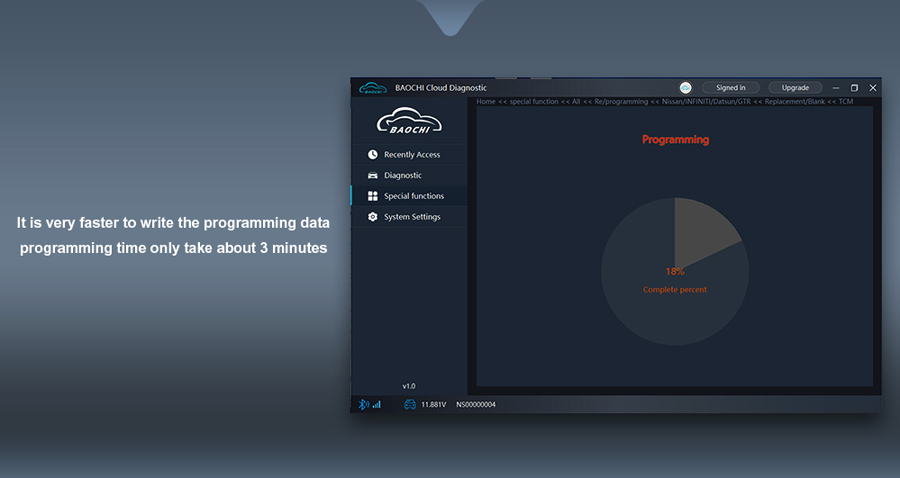Click the TCM breadcrumb item
Image resolution: width=900 pixels, height=478 pixels.
click(845, 102)
